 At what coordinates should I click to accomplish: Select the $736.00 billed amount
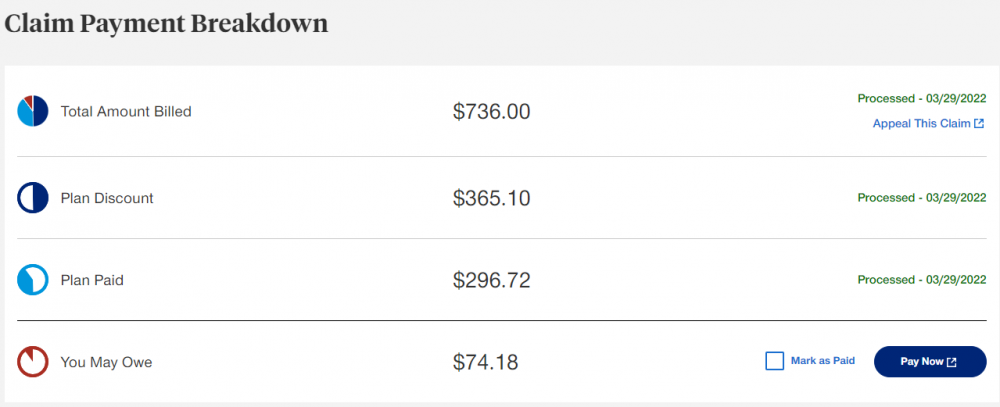tap(491, 111)
